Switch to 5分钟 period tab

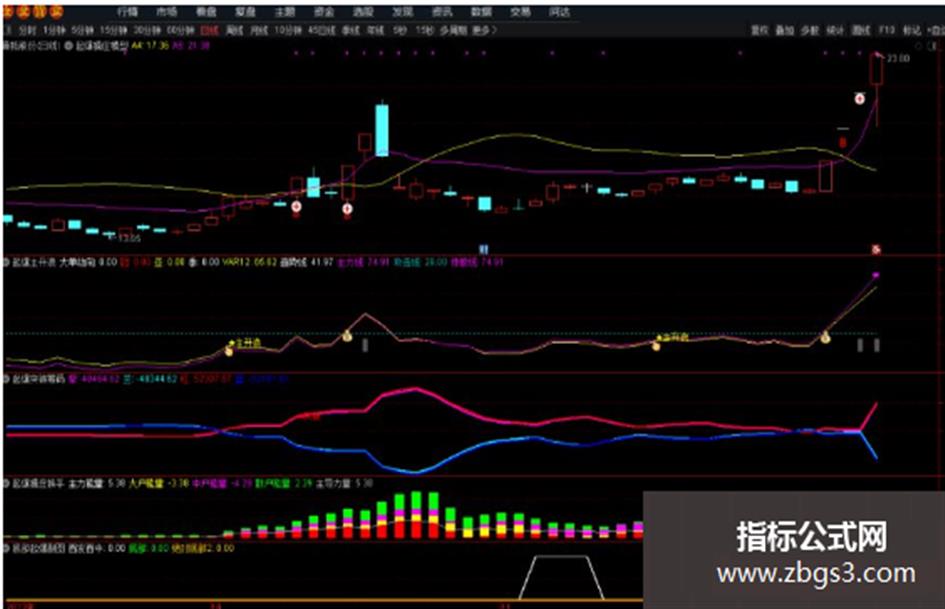coord(82,30)
